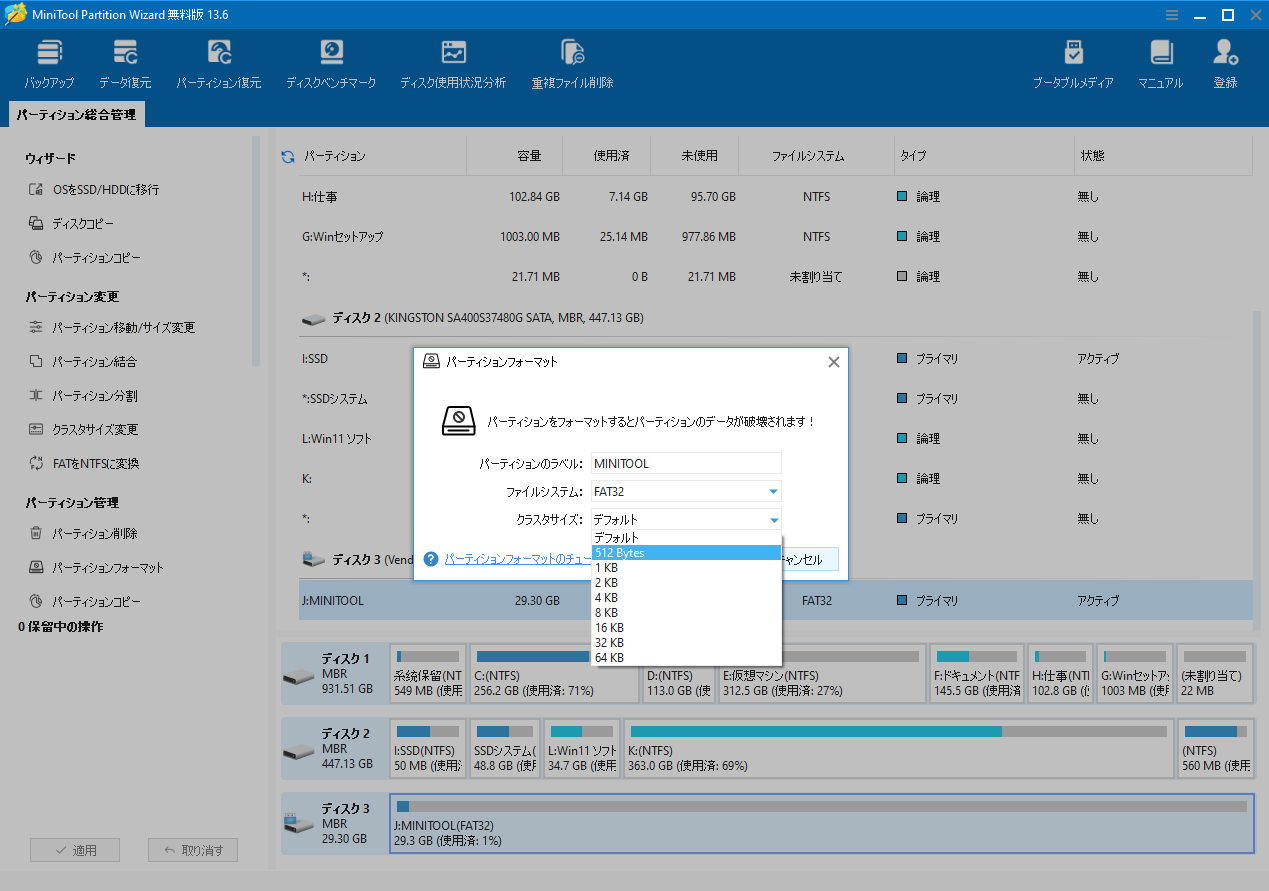Open パーティションフォーマットのチュートリアル link

click(x=518, y=559)
